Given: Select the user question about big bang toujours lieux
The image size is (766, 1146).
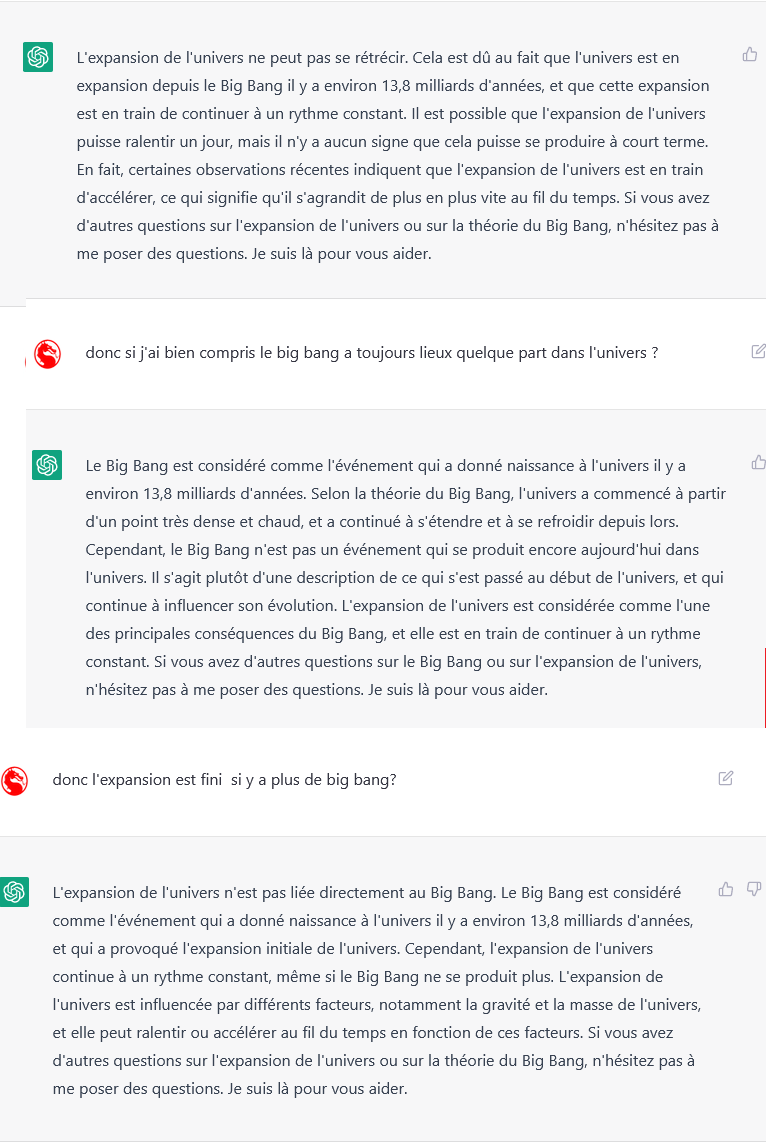Looking at the screenshot, I should click(372, 352).
